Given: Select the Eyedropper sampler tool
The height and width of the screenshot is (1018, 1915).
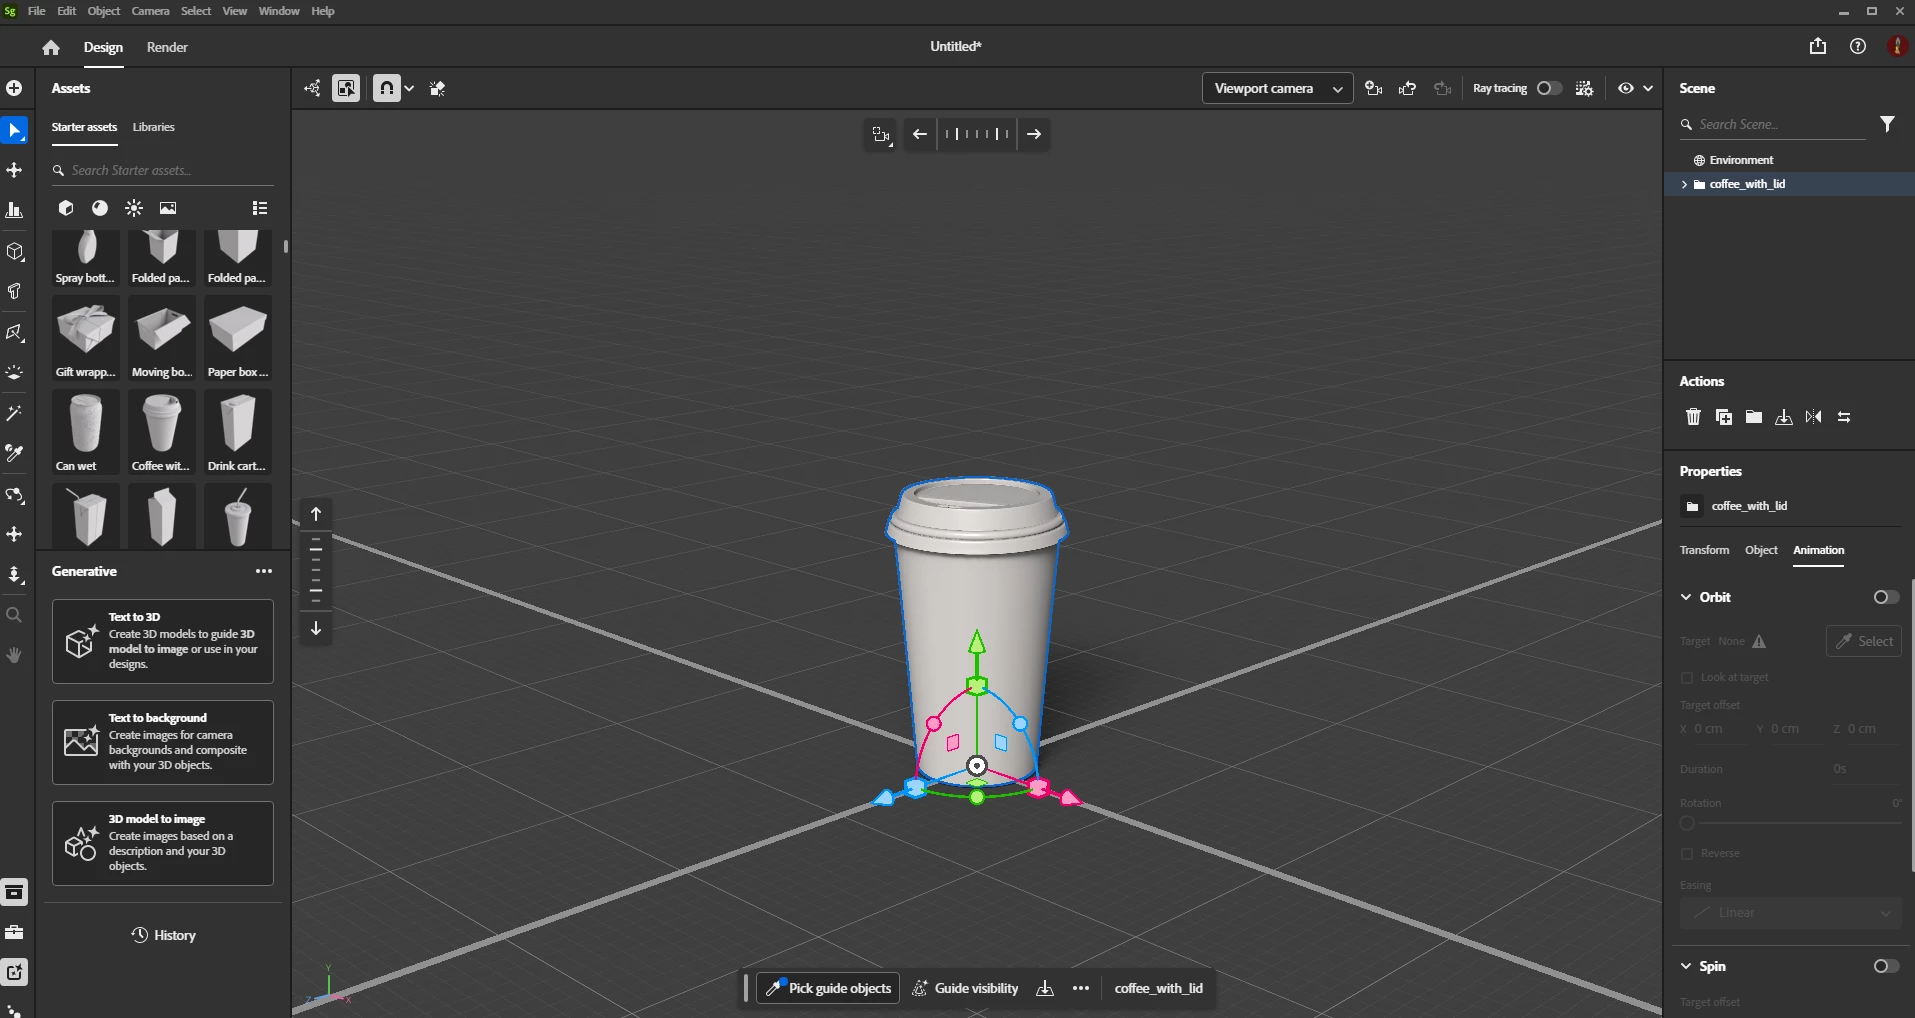Looking at the screenshot, I should (14, 453).
